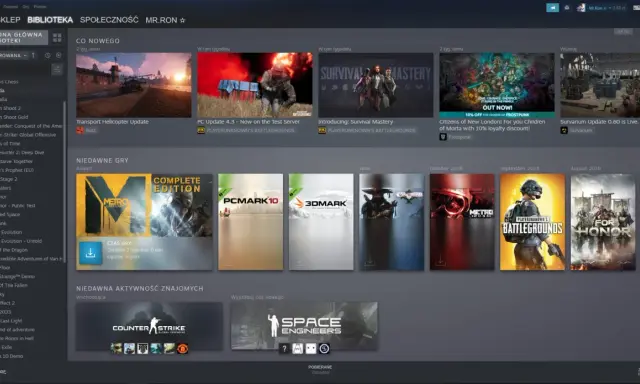Open the MR.RON profile tab
Viewport: 640px width, 384px height.
(x=165, y=20)
